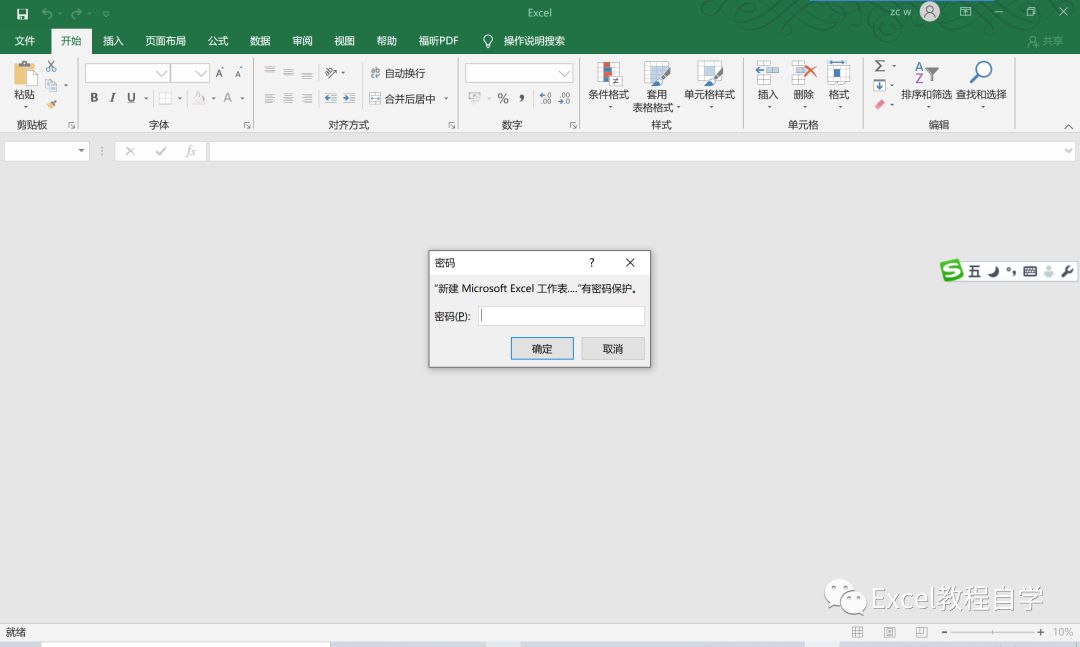Open Cell Styles (单元格样式)
Viewport: 1080px width, 647px height.
[x=709, y=85]
